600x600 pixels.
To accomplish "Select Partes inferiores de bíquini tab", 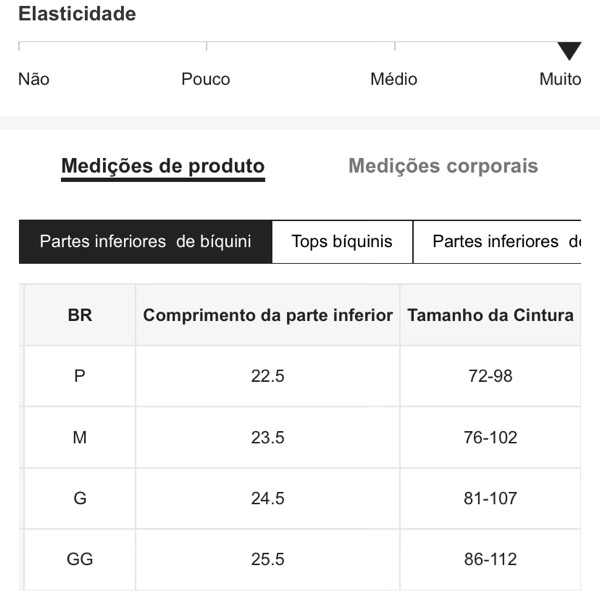I will [145, 241].
